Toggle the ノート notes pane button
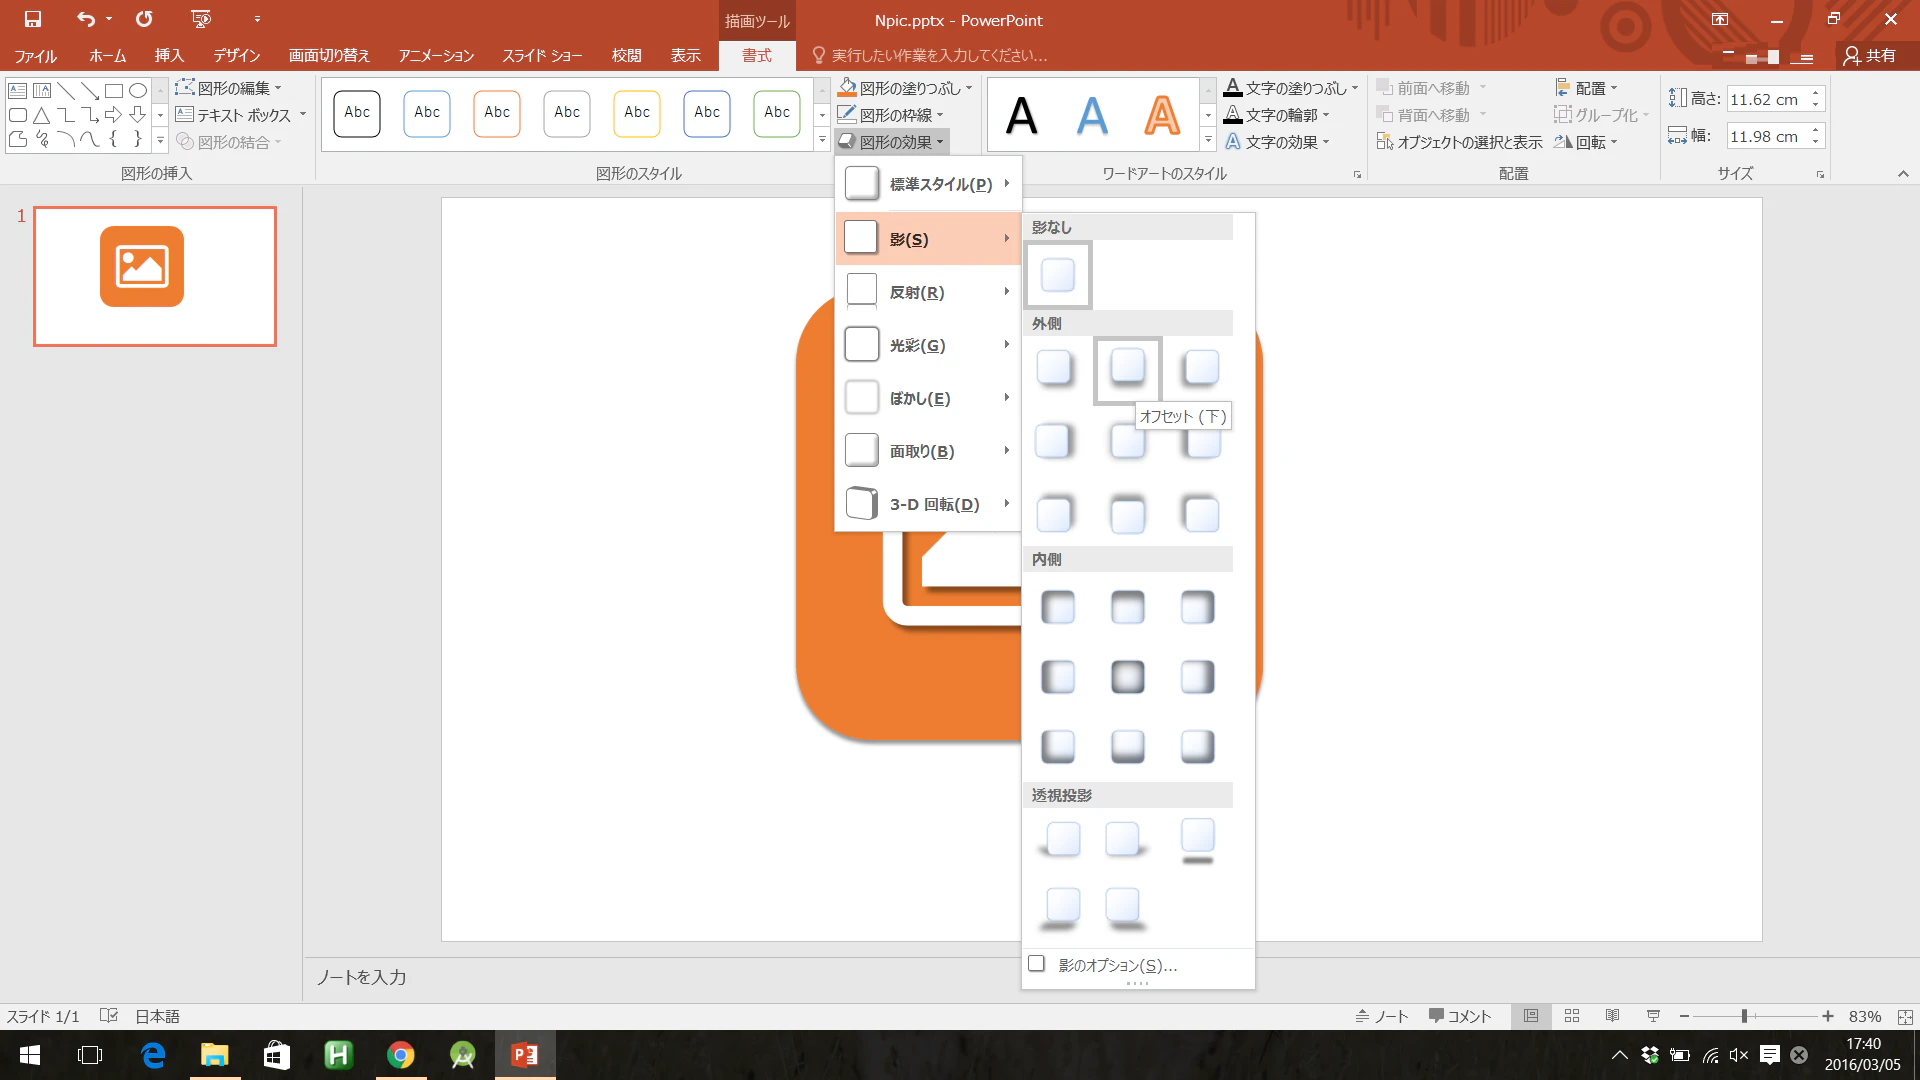The image size is (1920, 1080). click(1381, 1016)
